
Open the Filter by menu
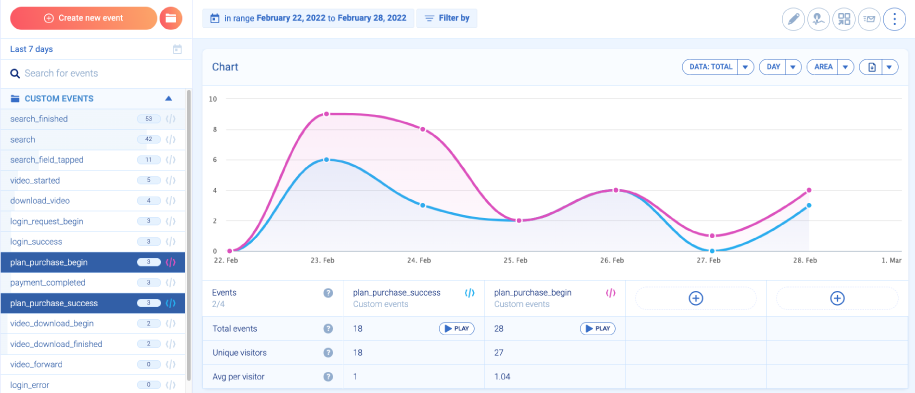point(446,18)
